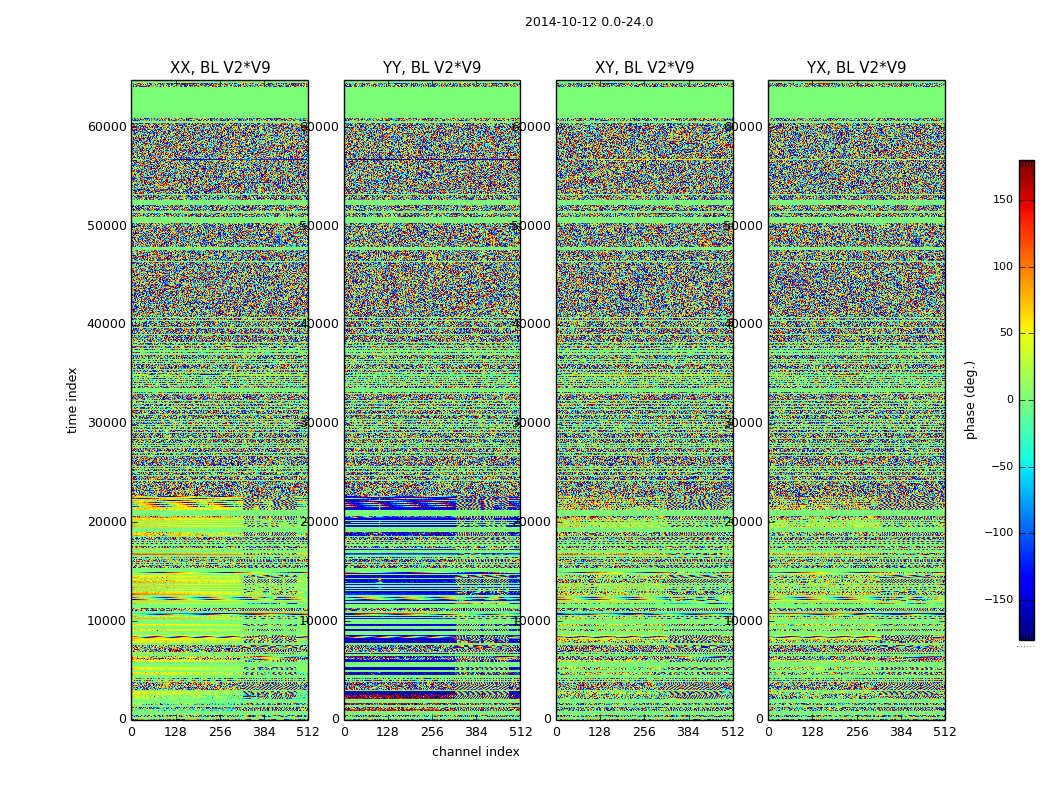
Task: Select the "XX, BL V2*V9" subplot title
Action: pyautogui.click(x=220, y=68)
